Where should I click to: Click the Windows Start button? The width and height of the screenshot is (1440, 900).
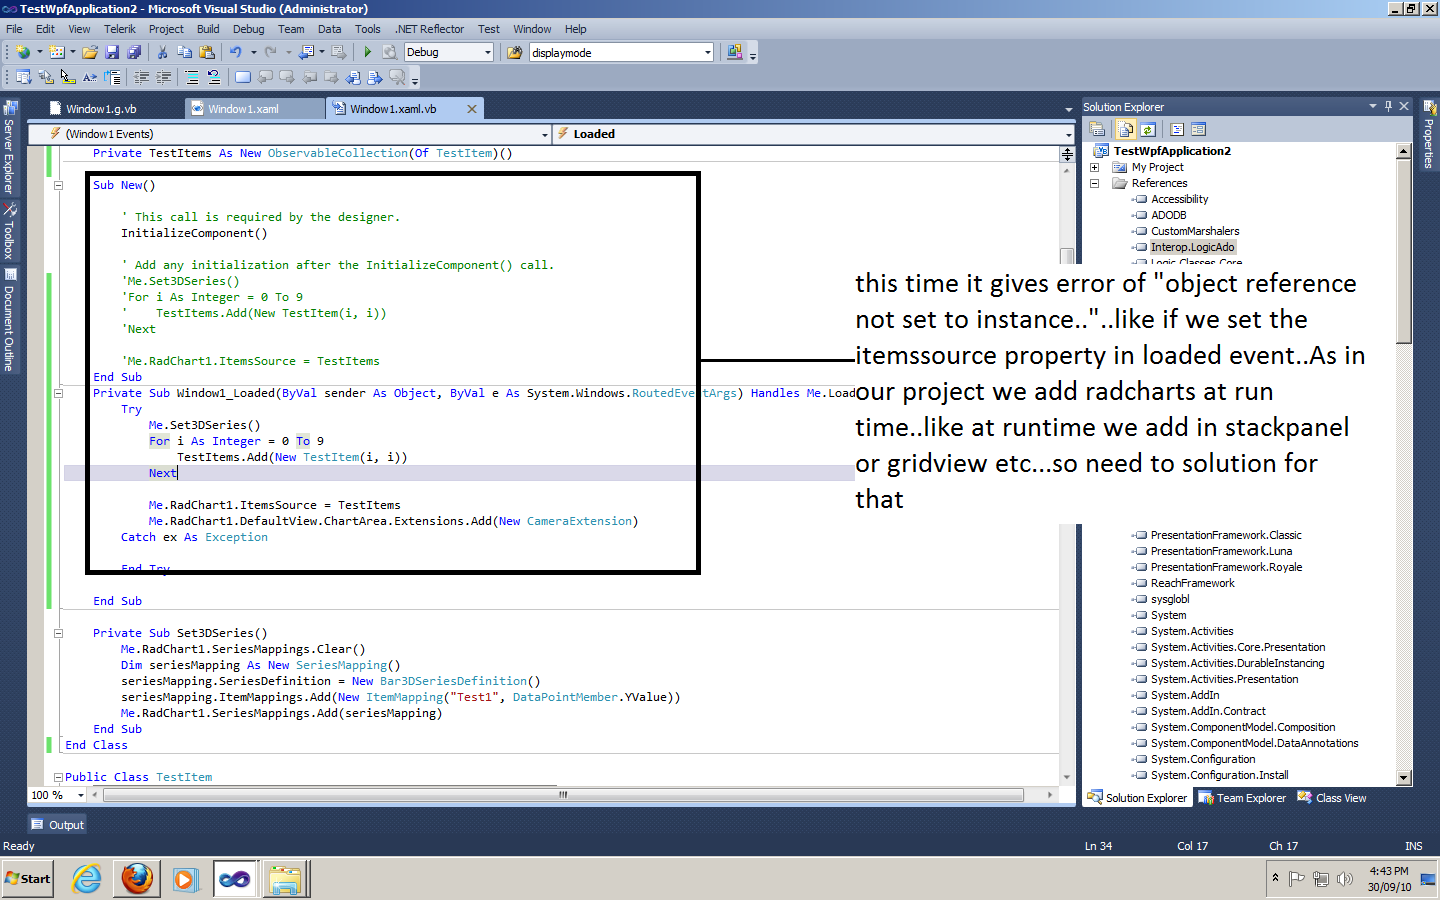[28, 879]
